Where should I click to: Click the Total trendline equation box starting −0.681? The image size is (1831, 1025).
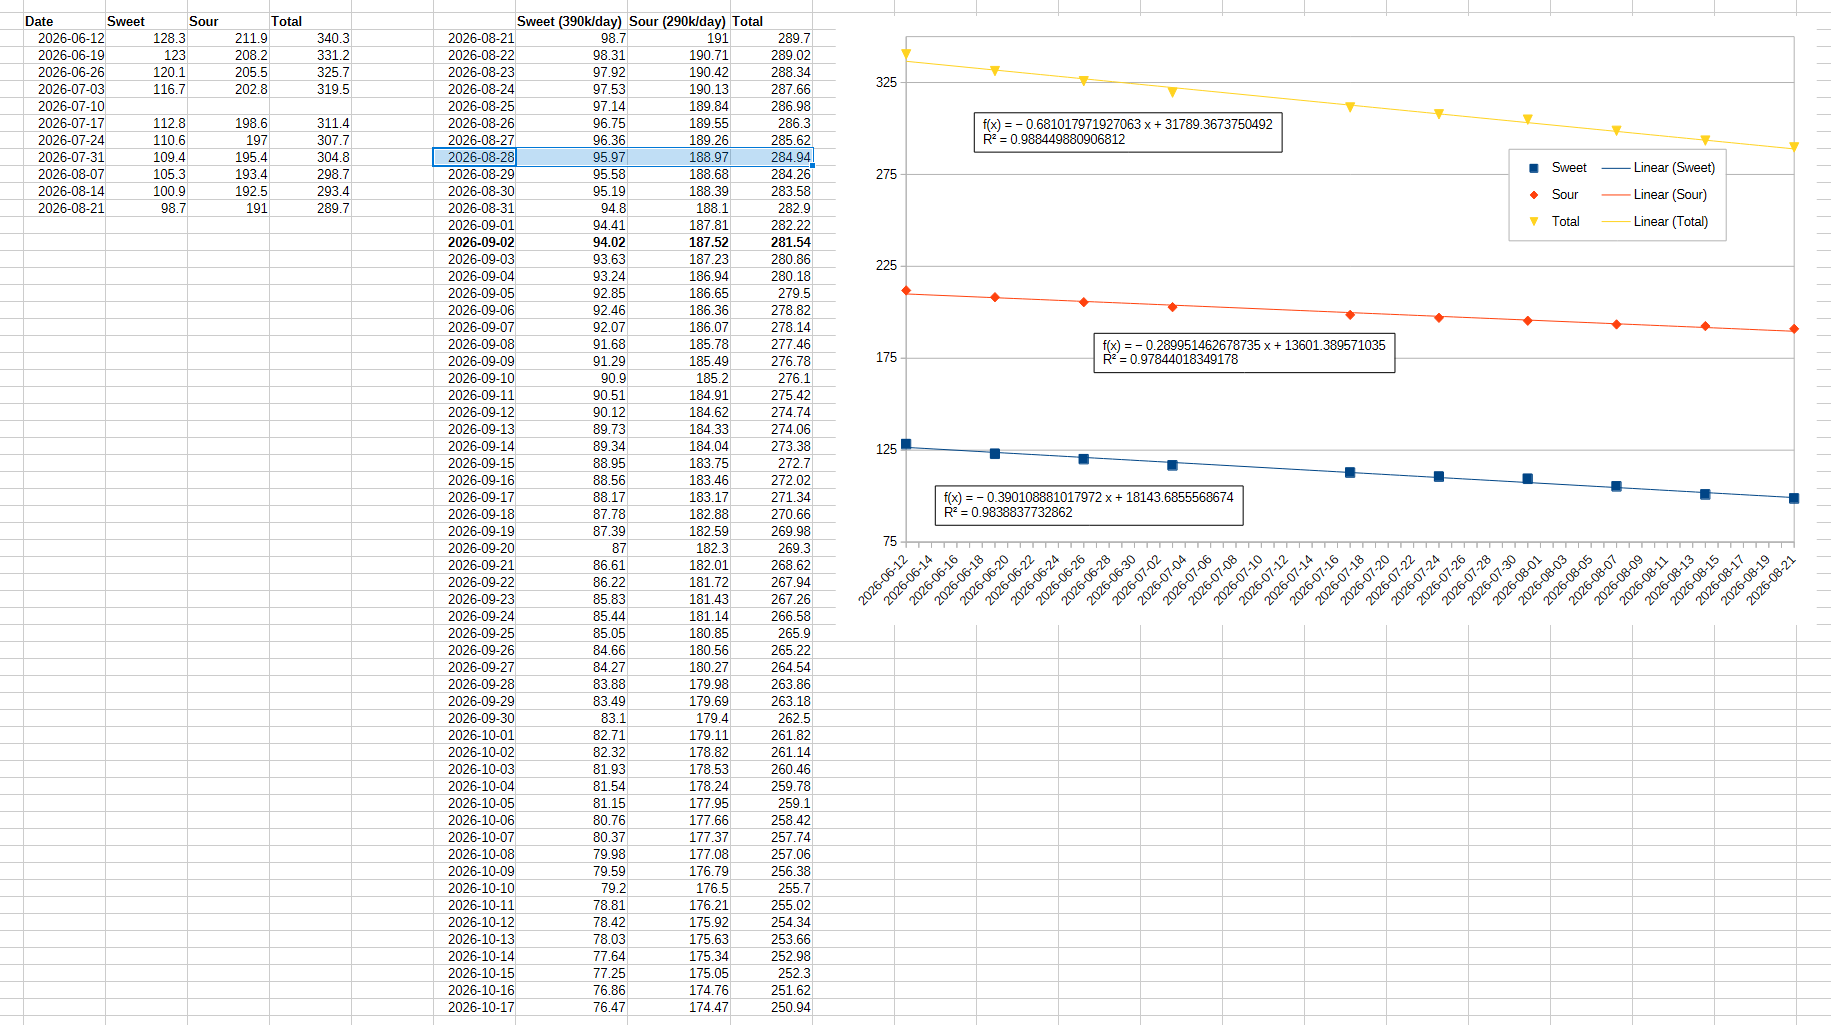[x=1127, y=132]
